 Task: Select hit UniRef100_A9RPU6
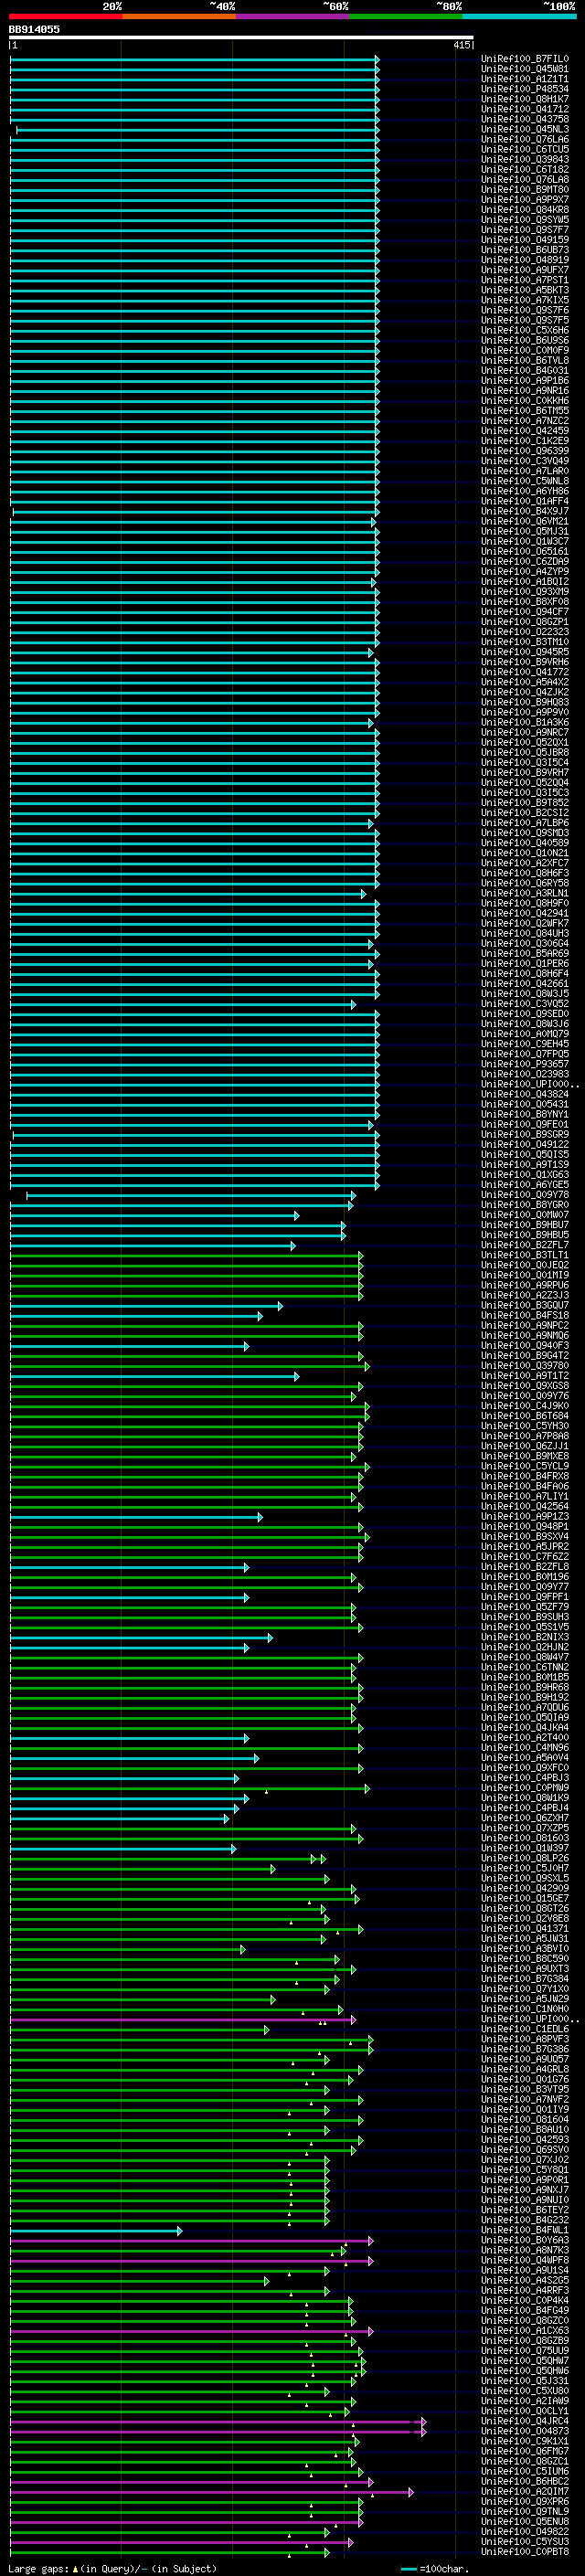(524, 1285)
